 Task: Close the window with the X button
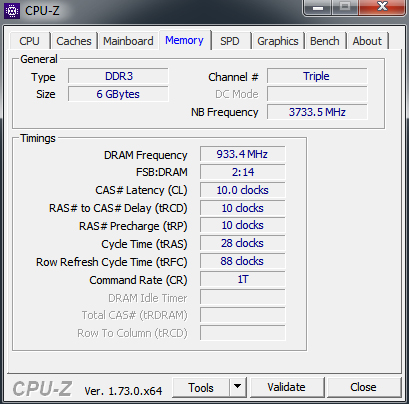(x=382, y=7)
